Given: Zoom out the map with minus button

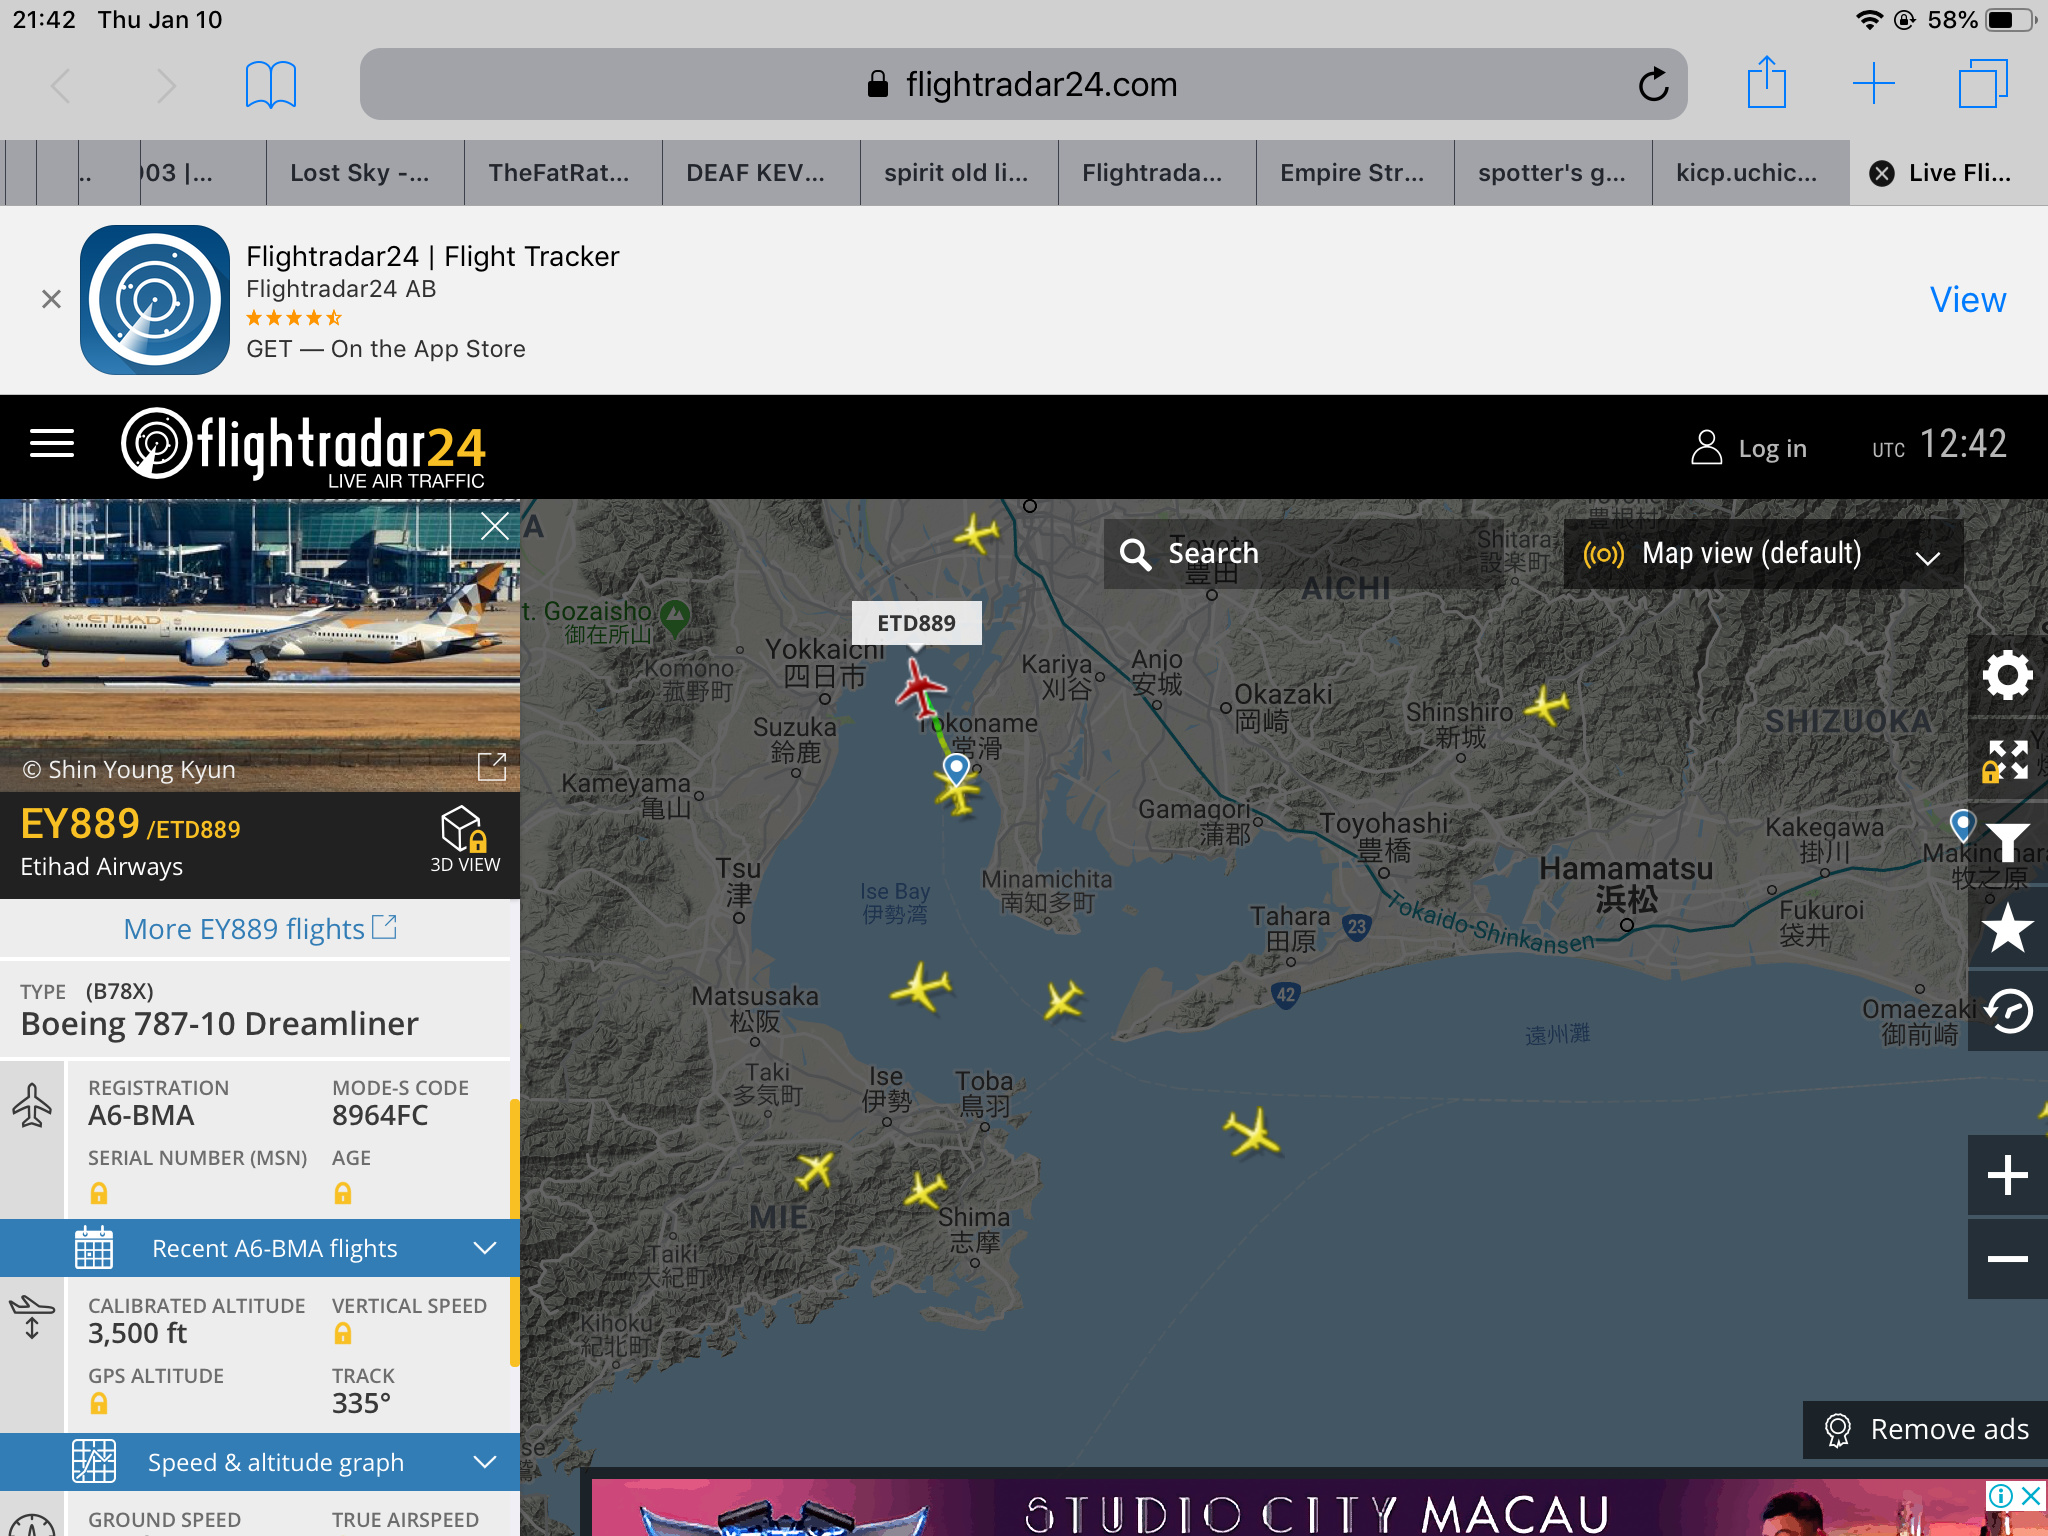Looking at the screenshot, I should (2007, 1258).
